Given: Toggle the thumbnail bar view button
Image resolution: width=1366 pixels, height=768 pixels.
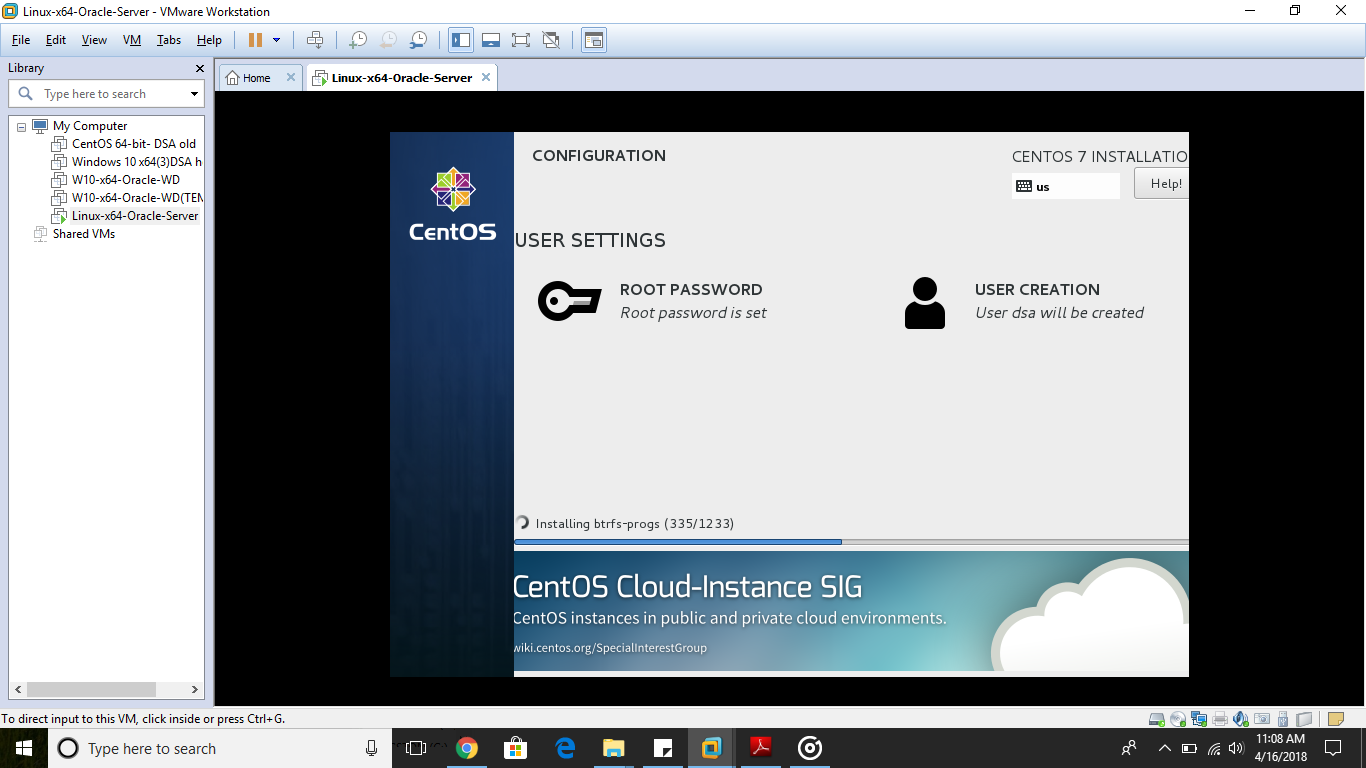Looking at the screenshot, I should (x=491, y=40).
